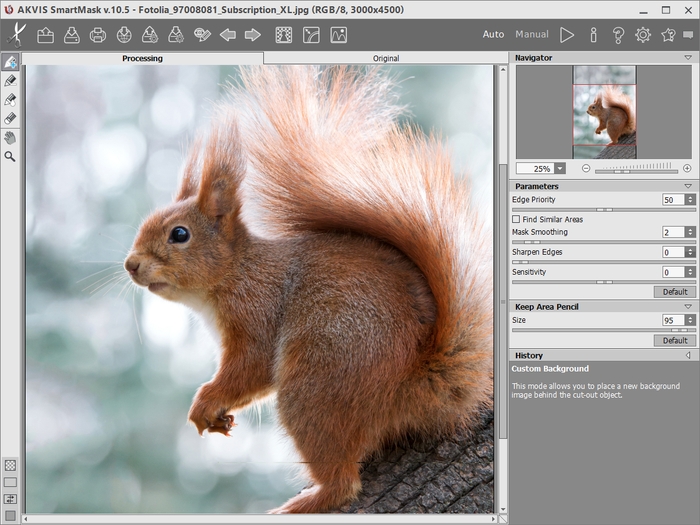Reset Parameters with Default button
This screenshot has height=525, width=700.
click(x=675, y=292)
